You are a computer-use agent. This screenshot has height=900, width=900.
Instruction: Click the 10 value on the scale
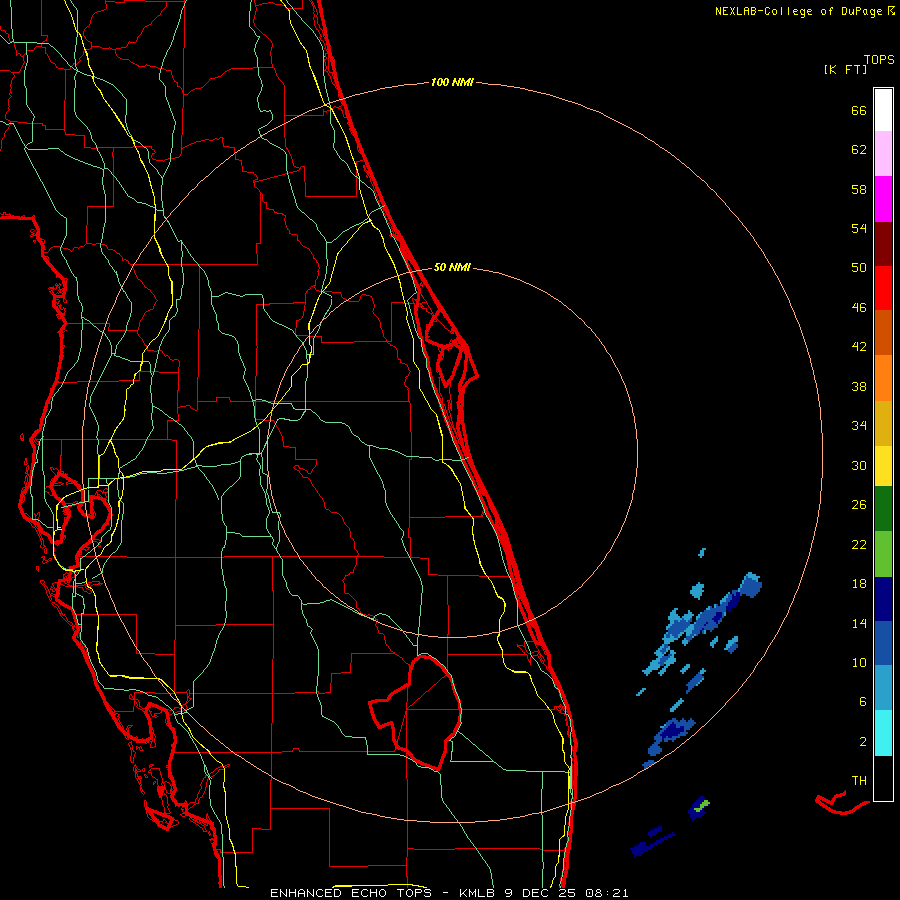[x=859, y=662]
